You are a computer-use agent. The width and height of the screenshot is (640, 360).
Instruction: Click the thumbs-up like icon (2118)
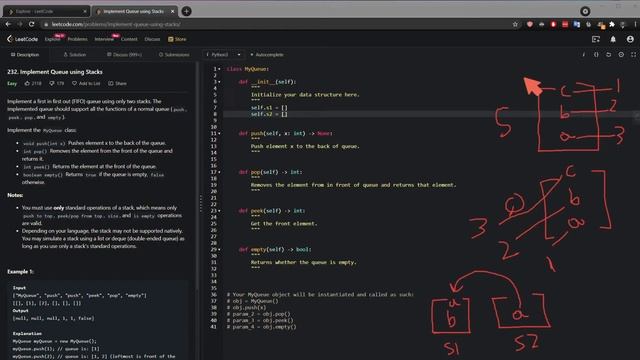coord(27,83)
